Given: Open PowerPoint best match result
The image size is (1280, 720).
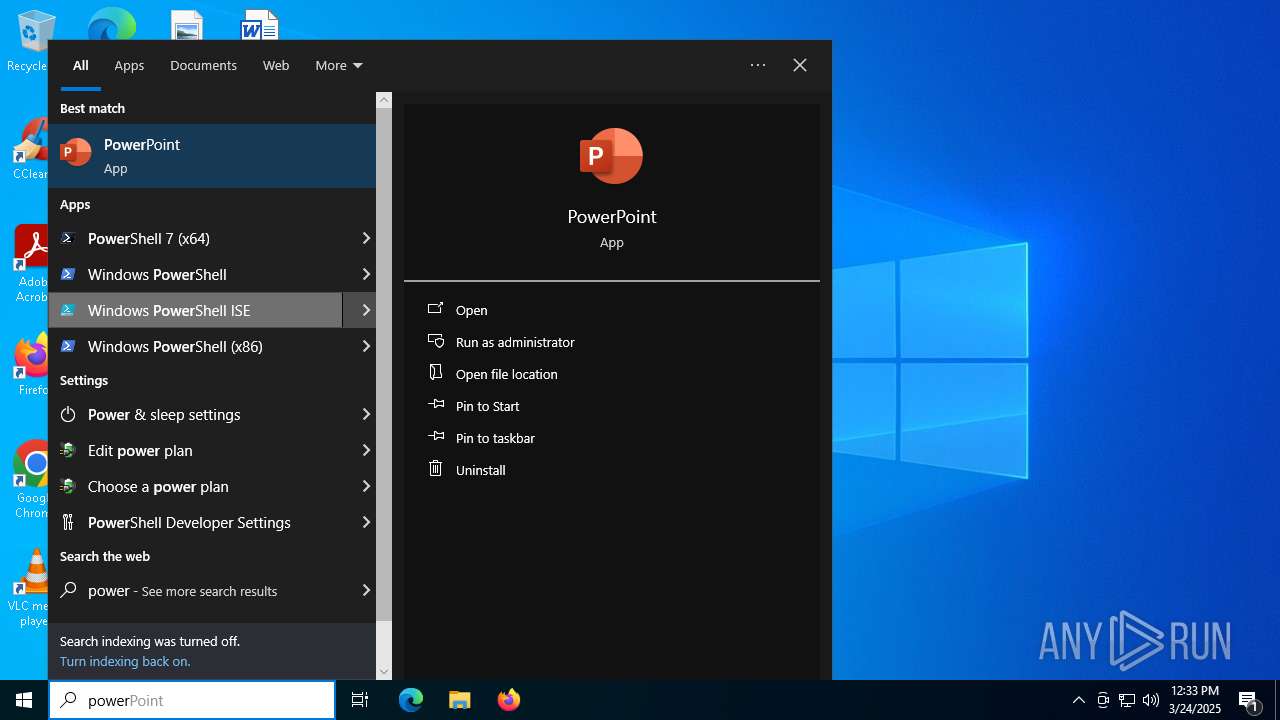Looking at the screenshot, I should pos(212,156).
